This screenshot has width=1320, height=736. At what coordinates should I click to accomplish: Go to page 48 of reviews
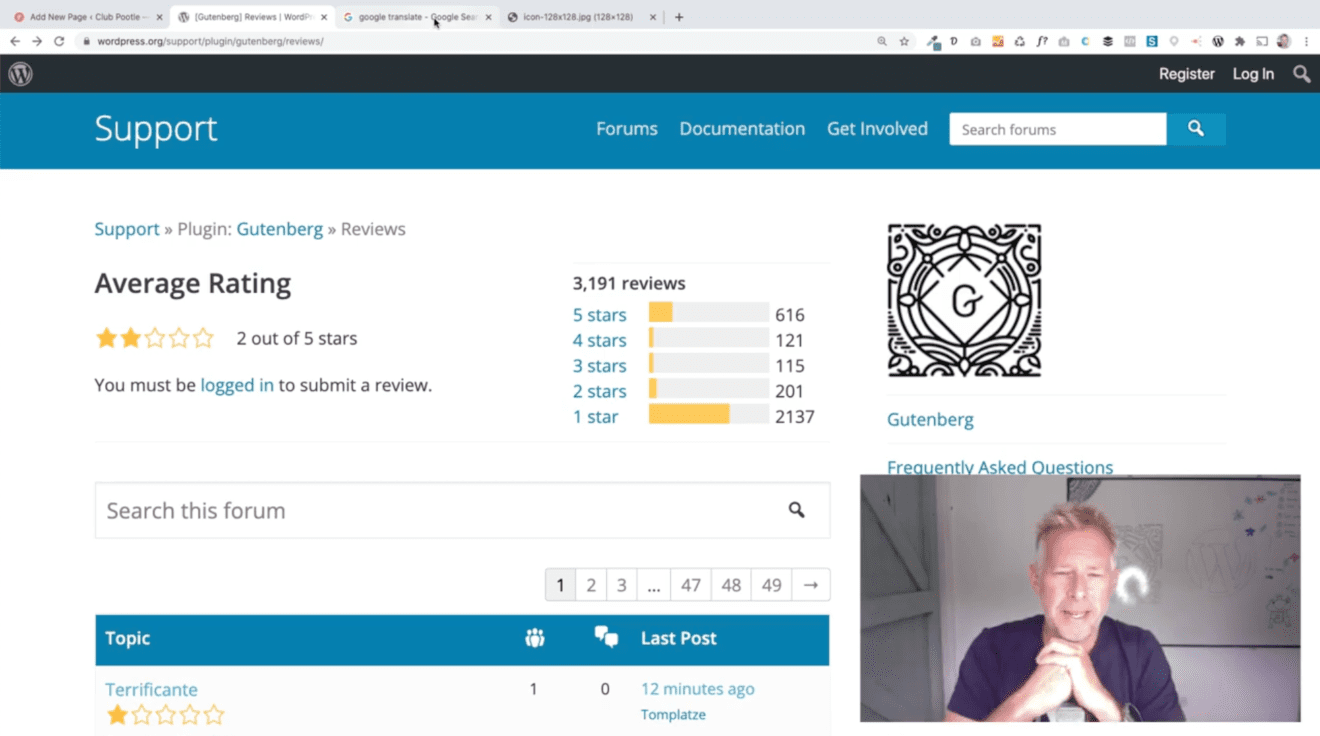pyautogui.click(x=731, y=585)
